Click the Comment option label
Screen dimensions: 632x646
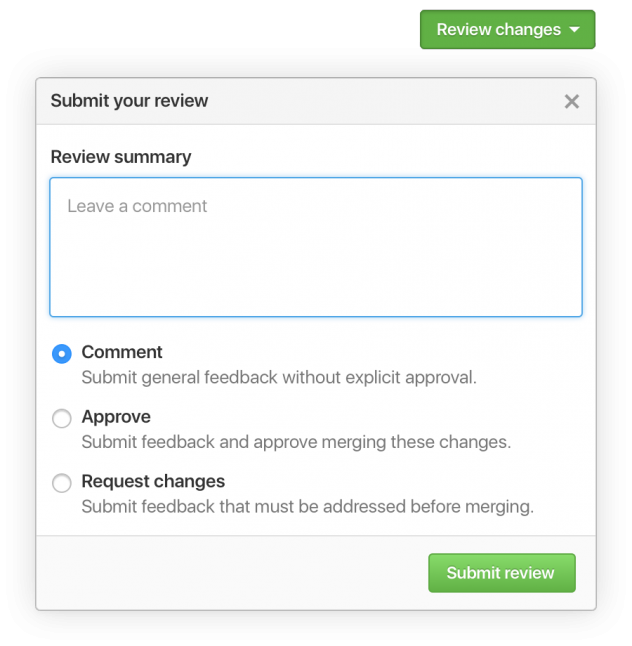pyautogui.click(x=122, y=352)
